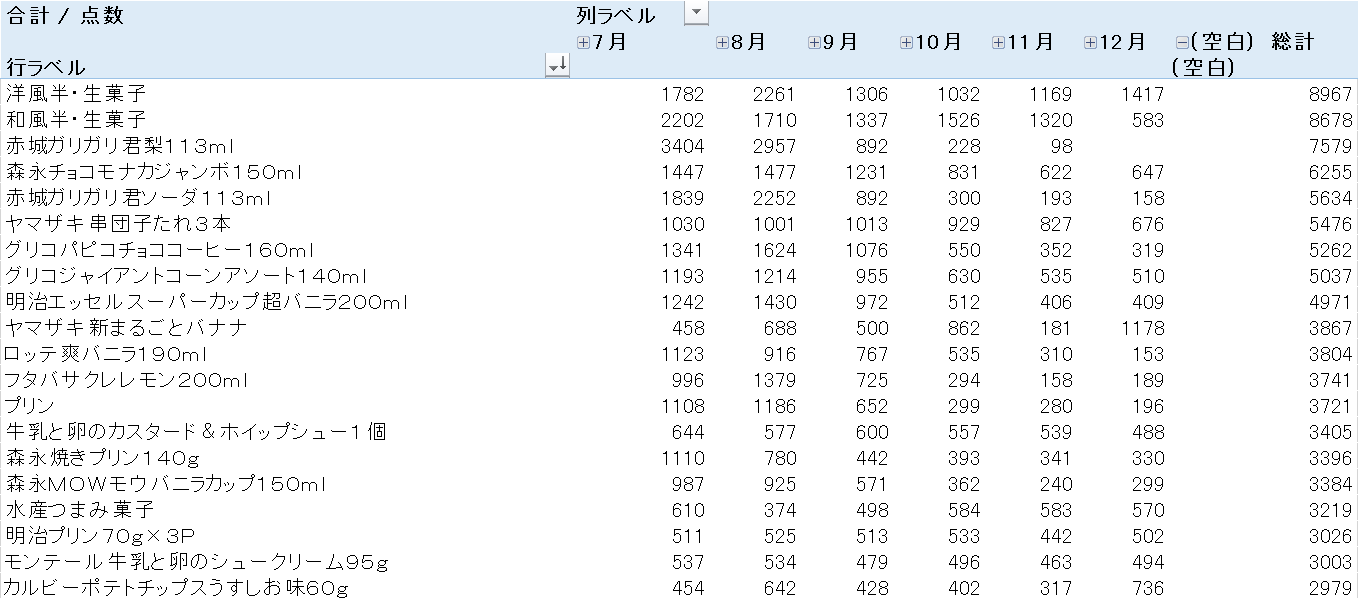Click August value 2957

[775, 146]
